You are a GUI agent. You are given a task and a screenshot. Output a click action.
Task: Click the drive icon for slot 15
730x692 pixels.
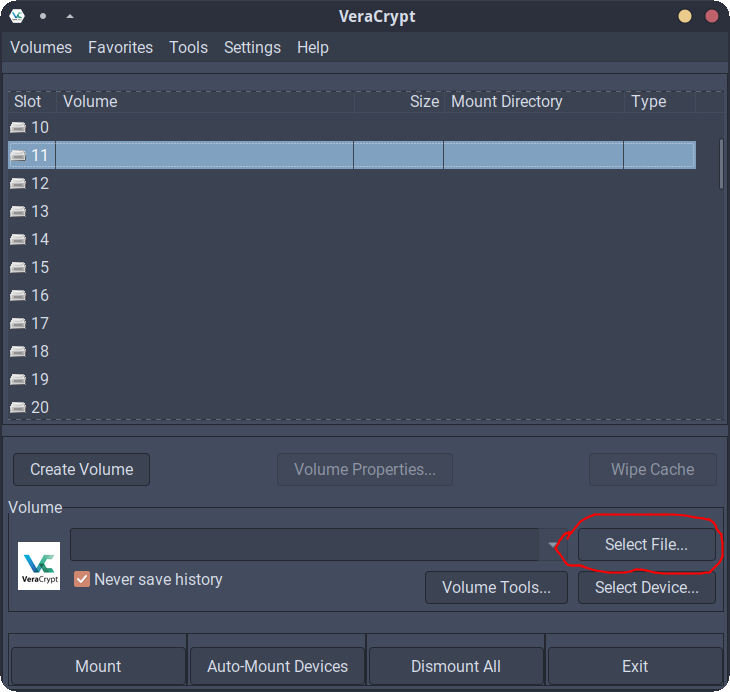pyautogui.click(x=18, y=267)
